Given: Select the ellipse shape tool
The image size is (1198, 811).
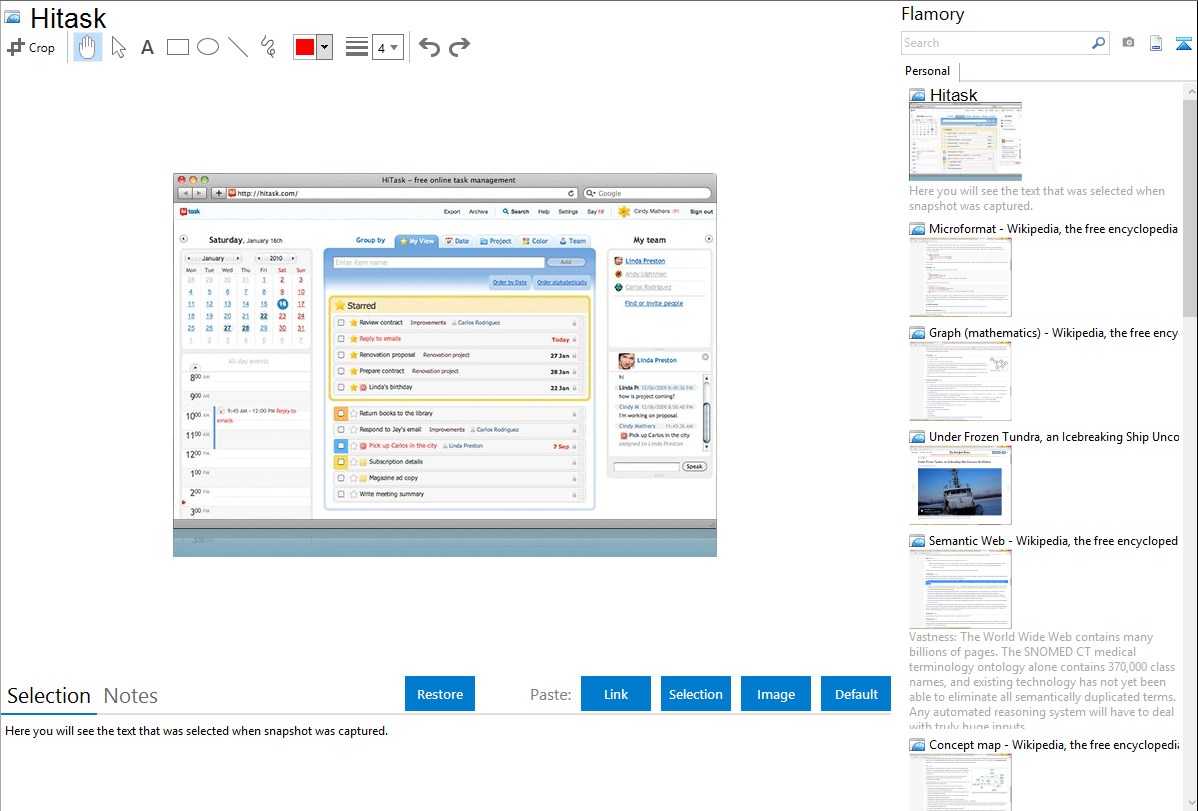Looking at the screenshot, I should tap(208, 47).
